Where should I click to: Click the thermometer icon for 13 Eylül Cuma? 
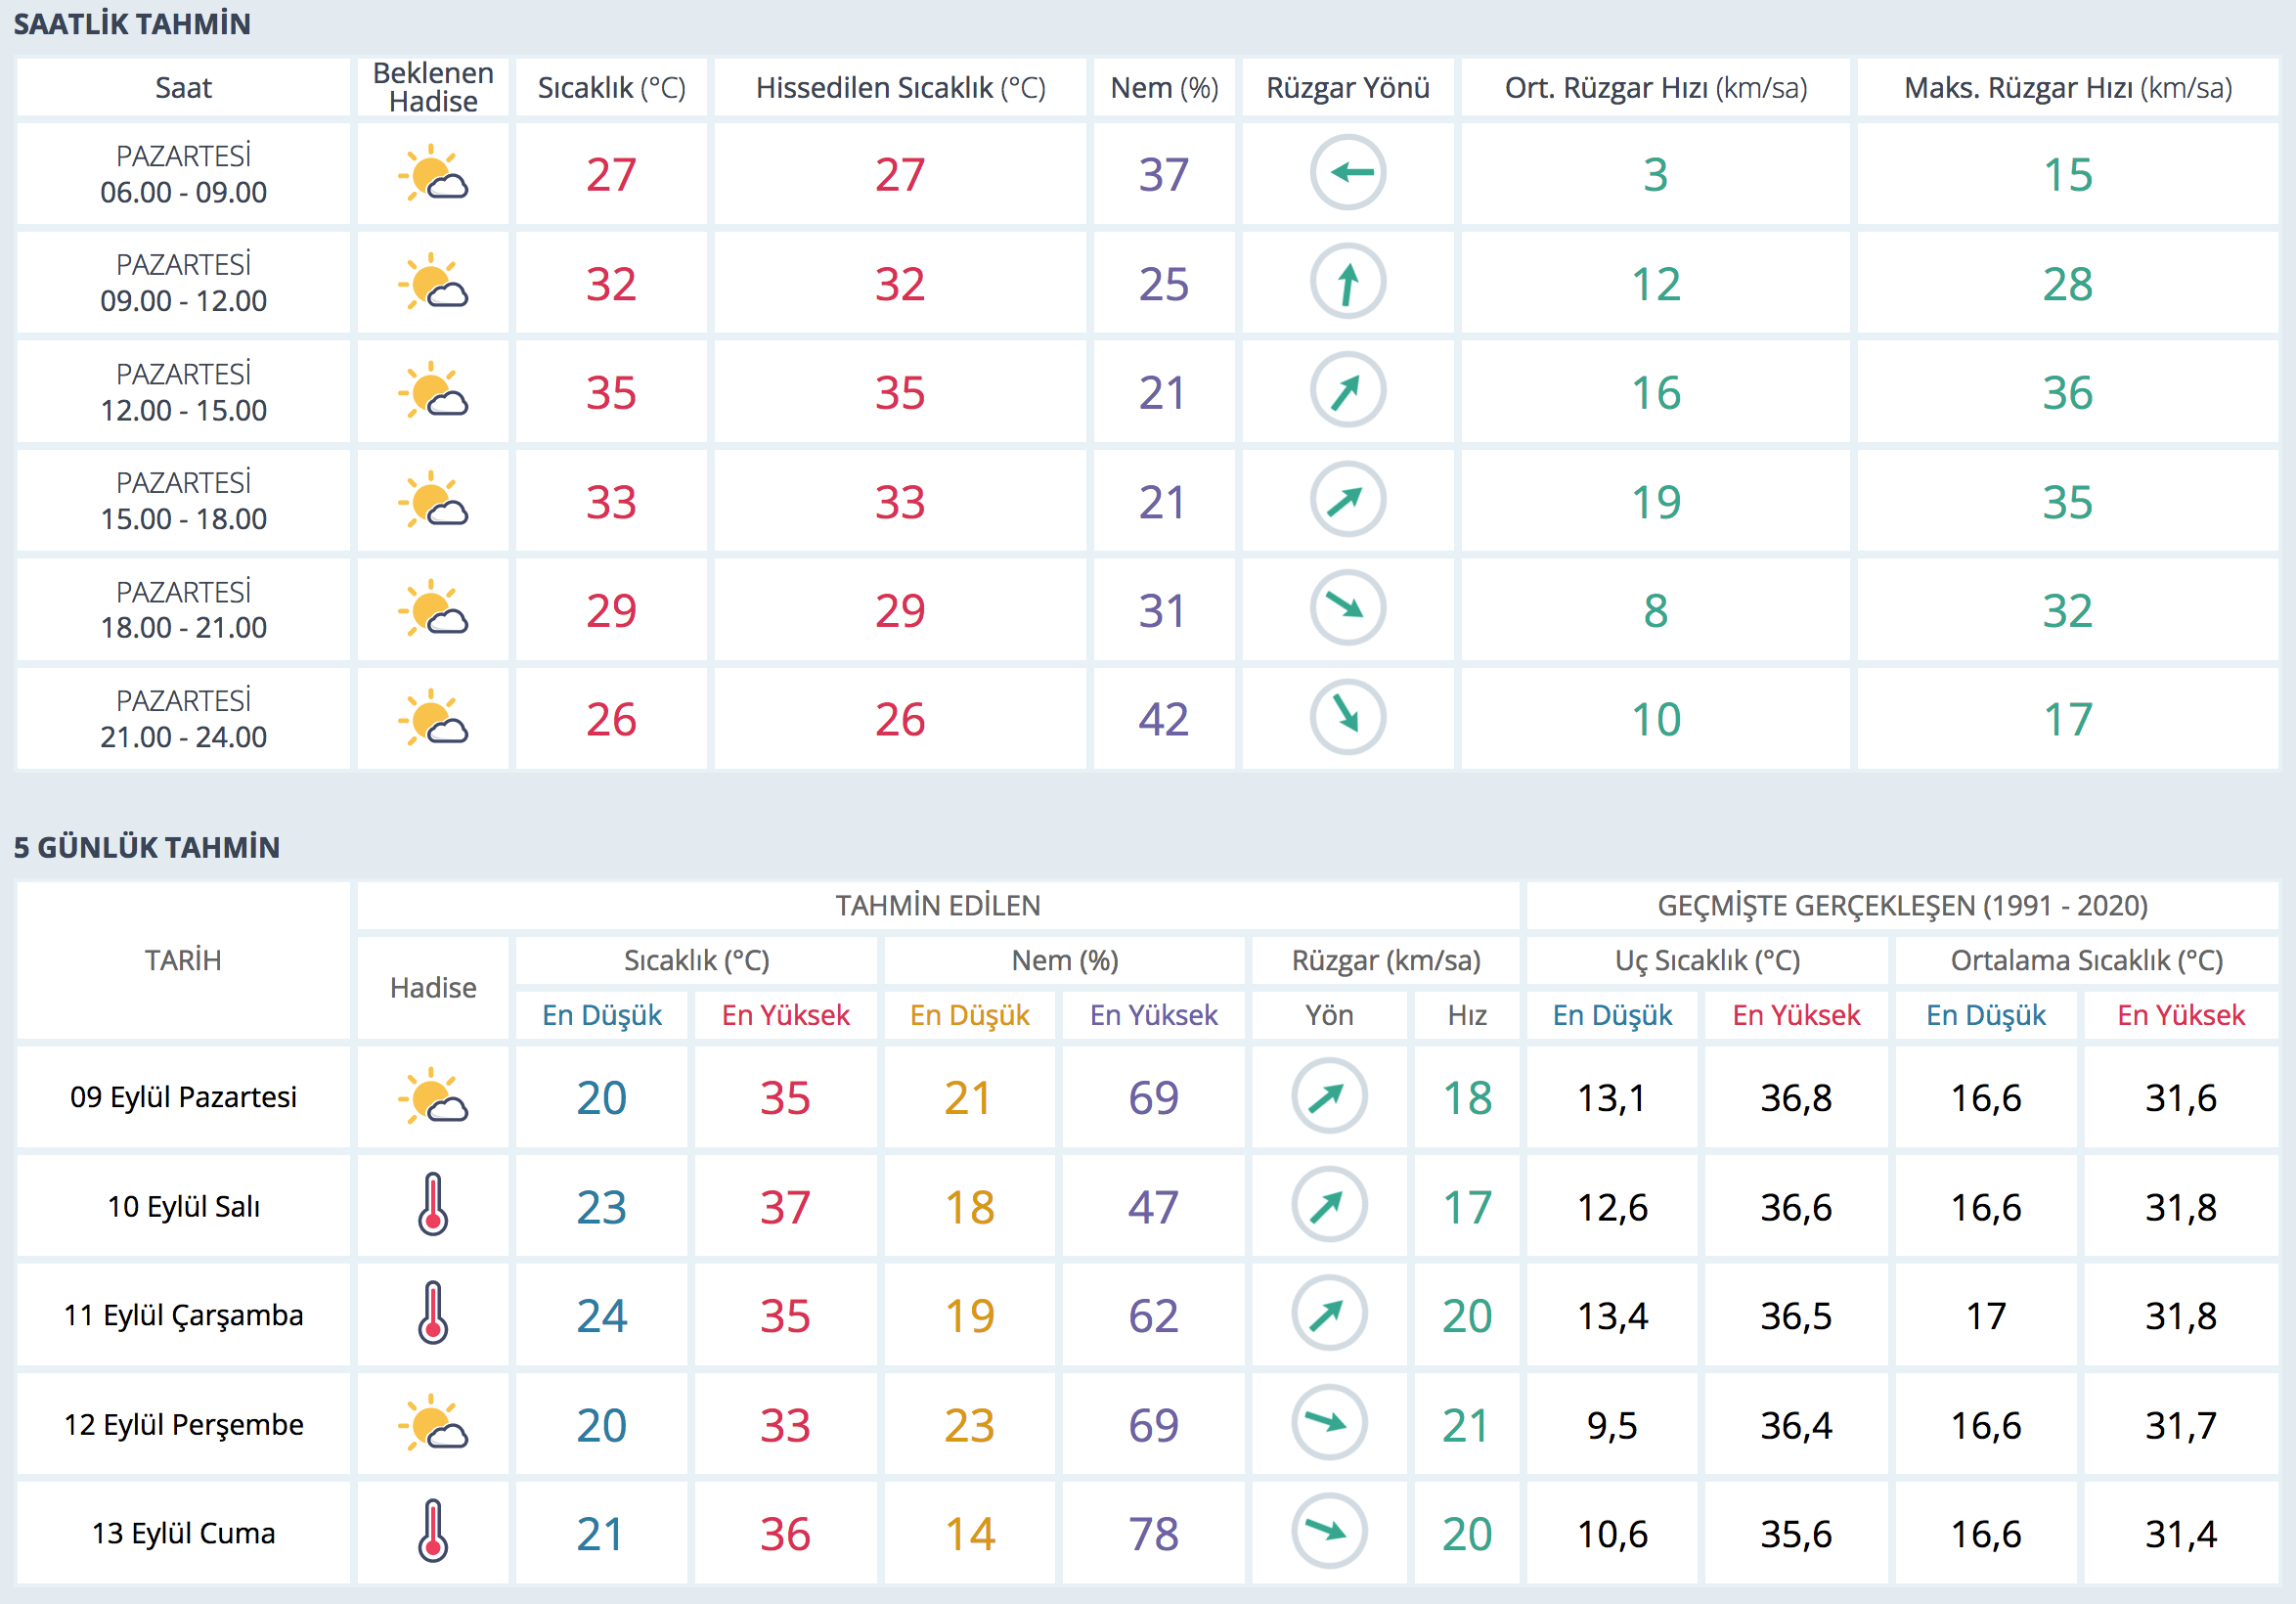[x=433, y=1531]
